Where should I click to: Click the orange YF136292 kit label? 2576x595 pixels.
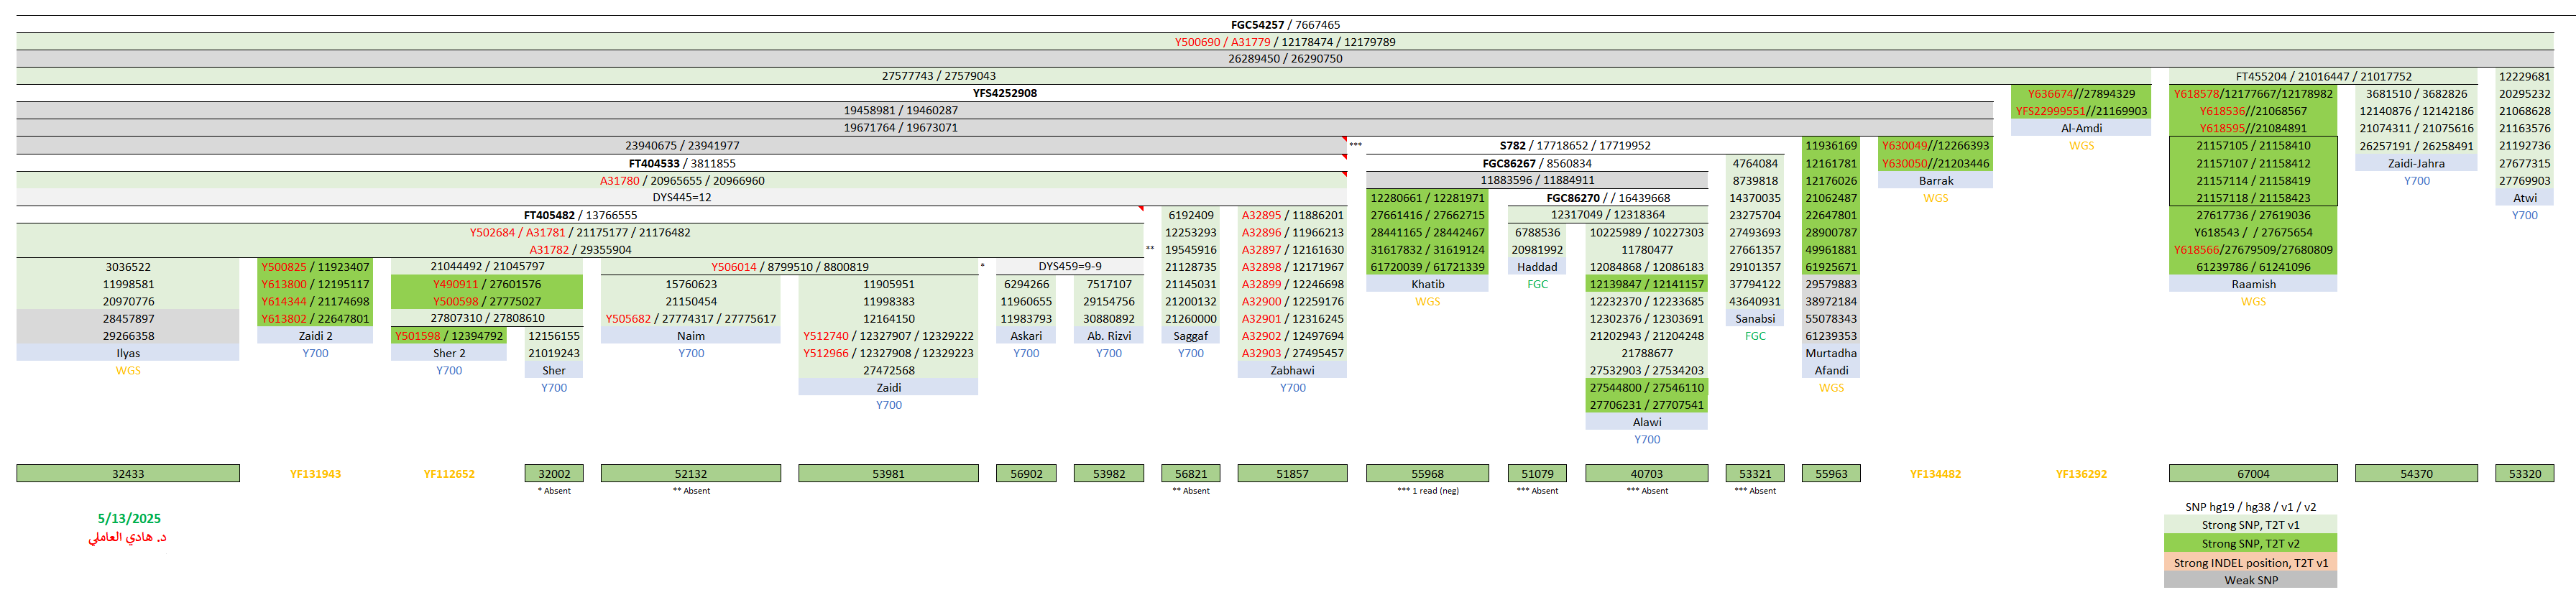click(x=2080, y=474)
